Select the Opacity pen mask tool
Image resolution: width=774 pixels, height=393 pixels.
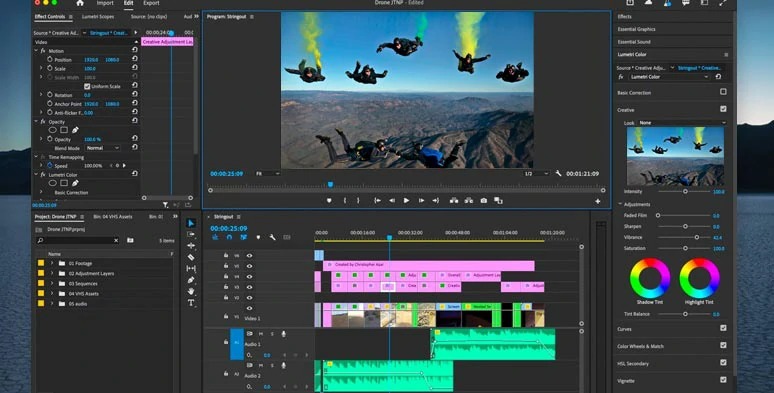75,130
